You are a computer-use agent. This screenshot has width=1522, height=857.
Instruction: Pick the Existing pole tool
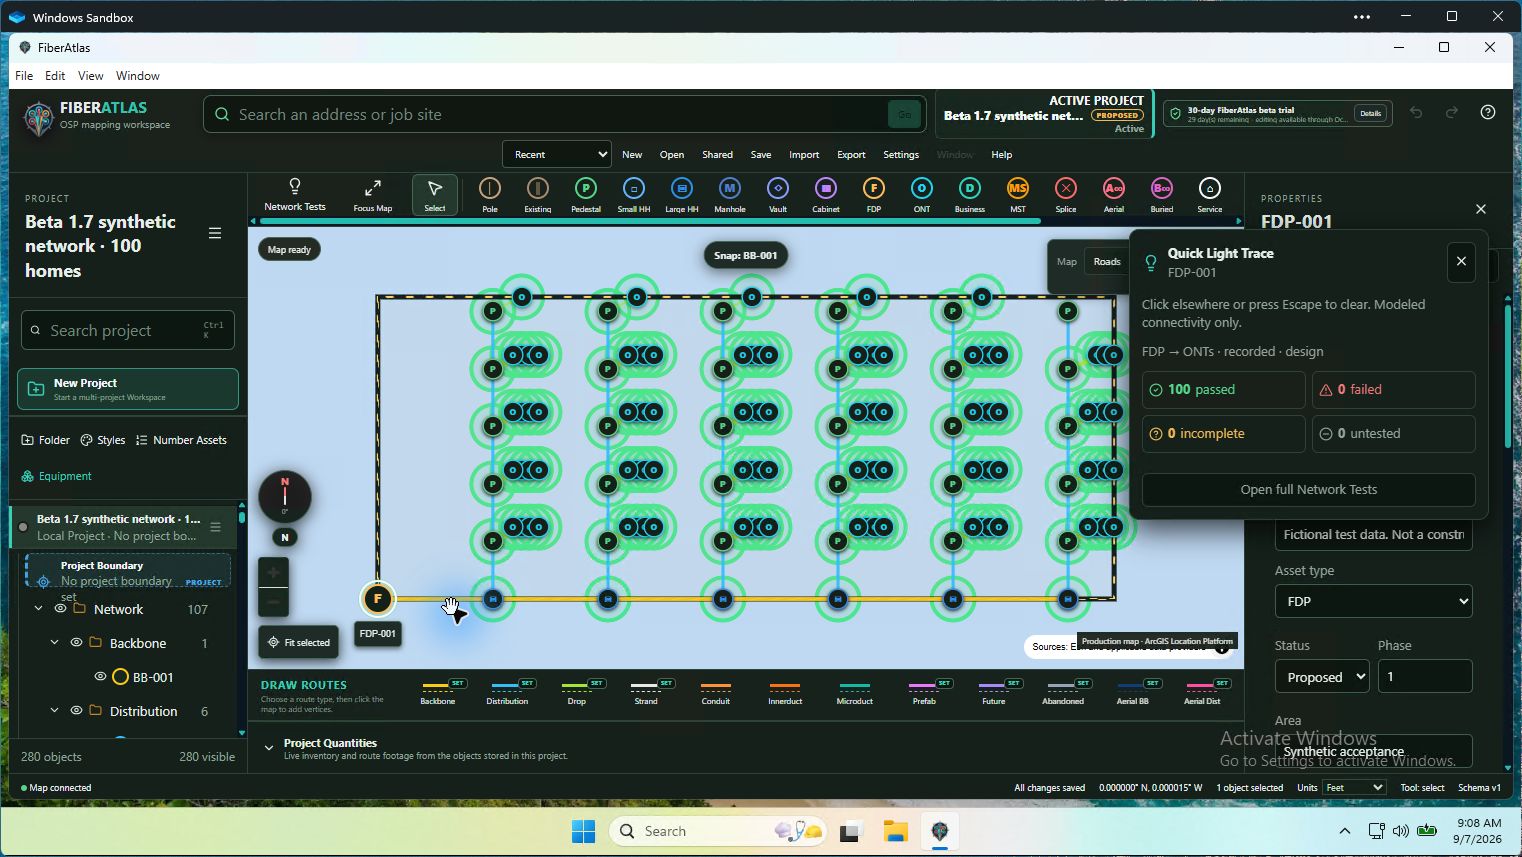[538, 194]
